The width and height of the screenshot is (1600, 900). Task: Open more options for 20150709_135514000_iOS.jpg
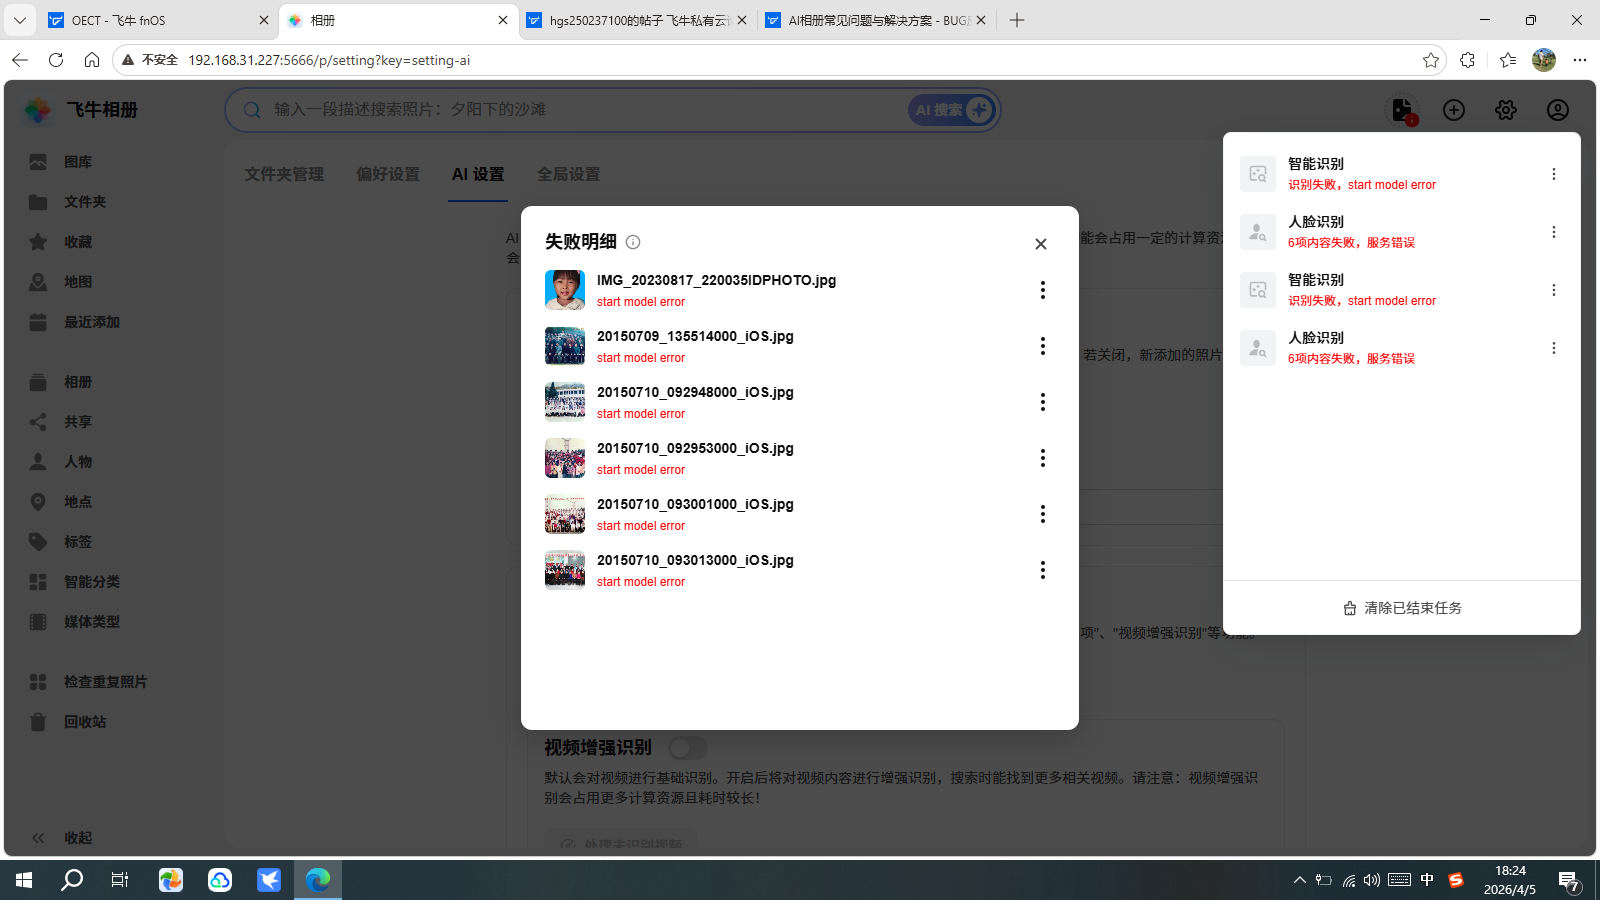click(x=1043, y=346)
